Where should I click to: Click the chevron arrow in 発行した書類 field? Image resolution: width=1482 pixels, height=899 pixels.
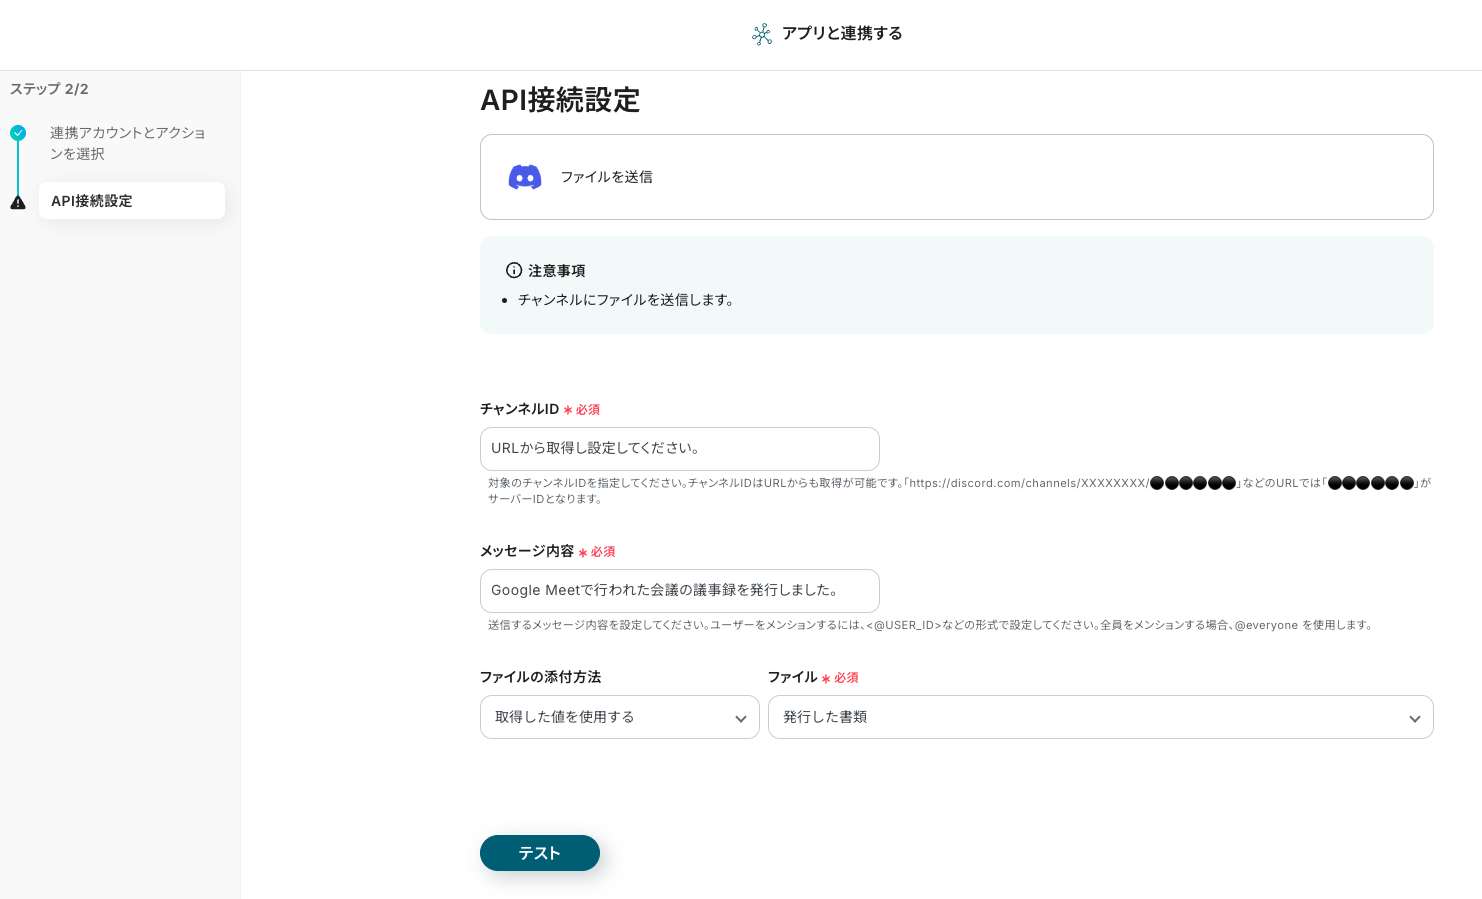1414,718
